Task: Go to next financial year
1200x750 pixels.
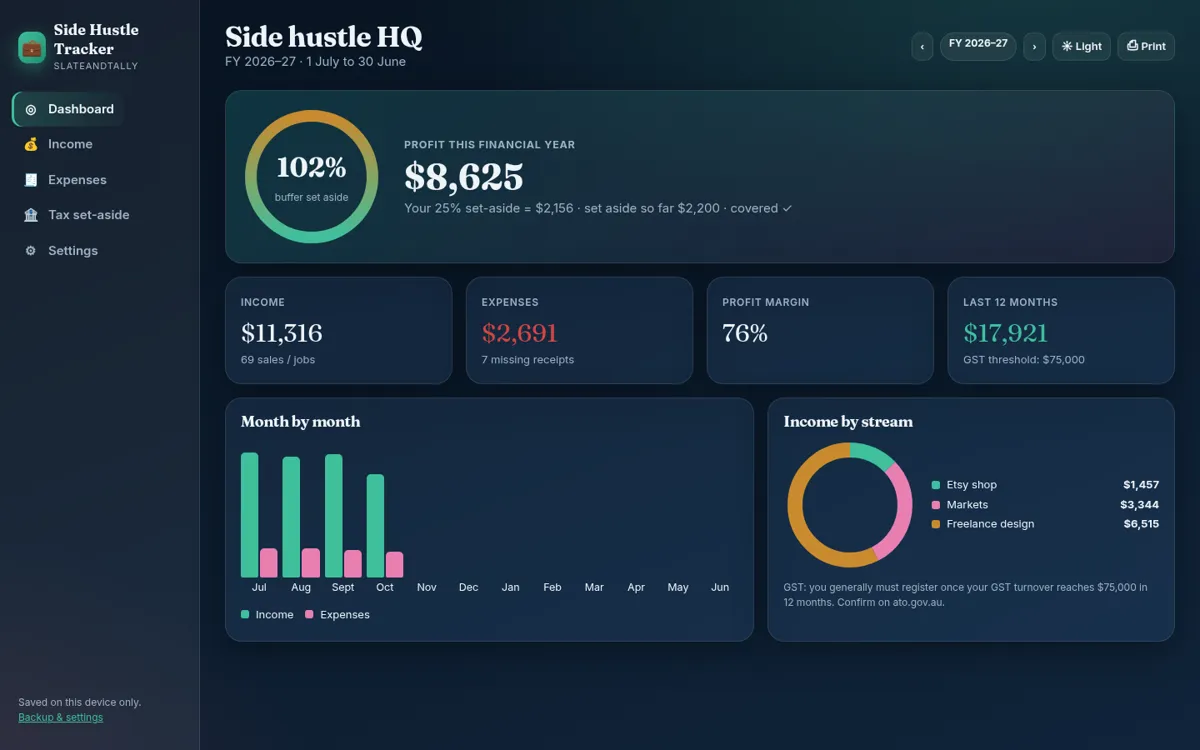Action: [1034, 46]
